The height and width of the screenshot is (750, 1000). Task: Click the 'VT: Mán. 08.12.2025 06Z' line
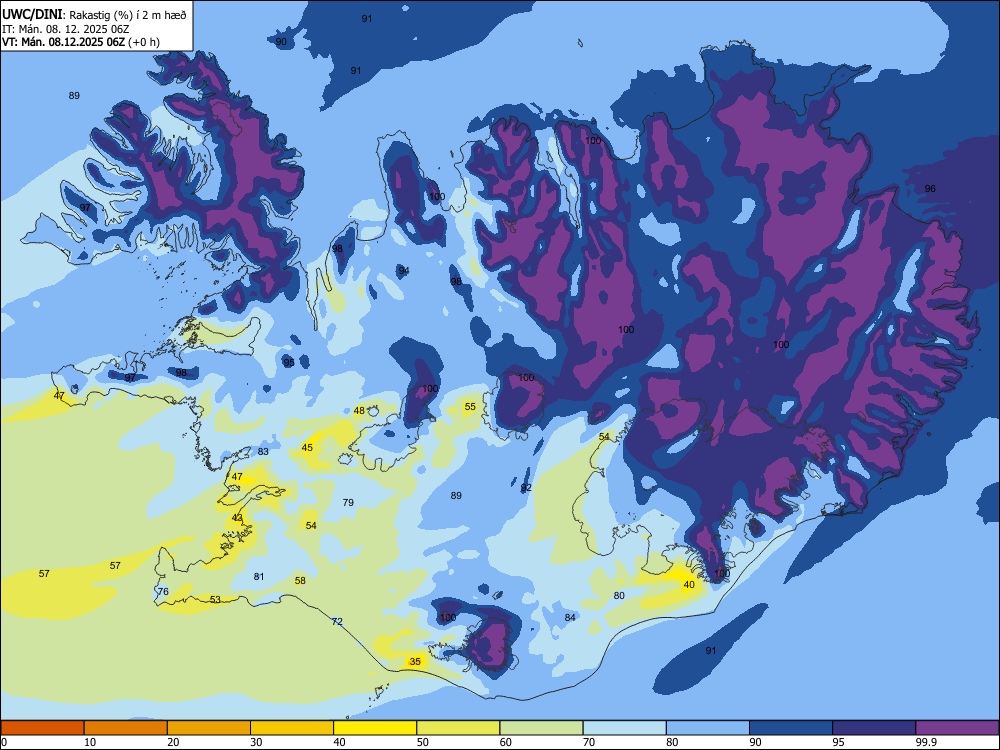63,42
